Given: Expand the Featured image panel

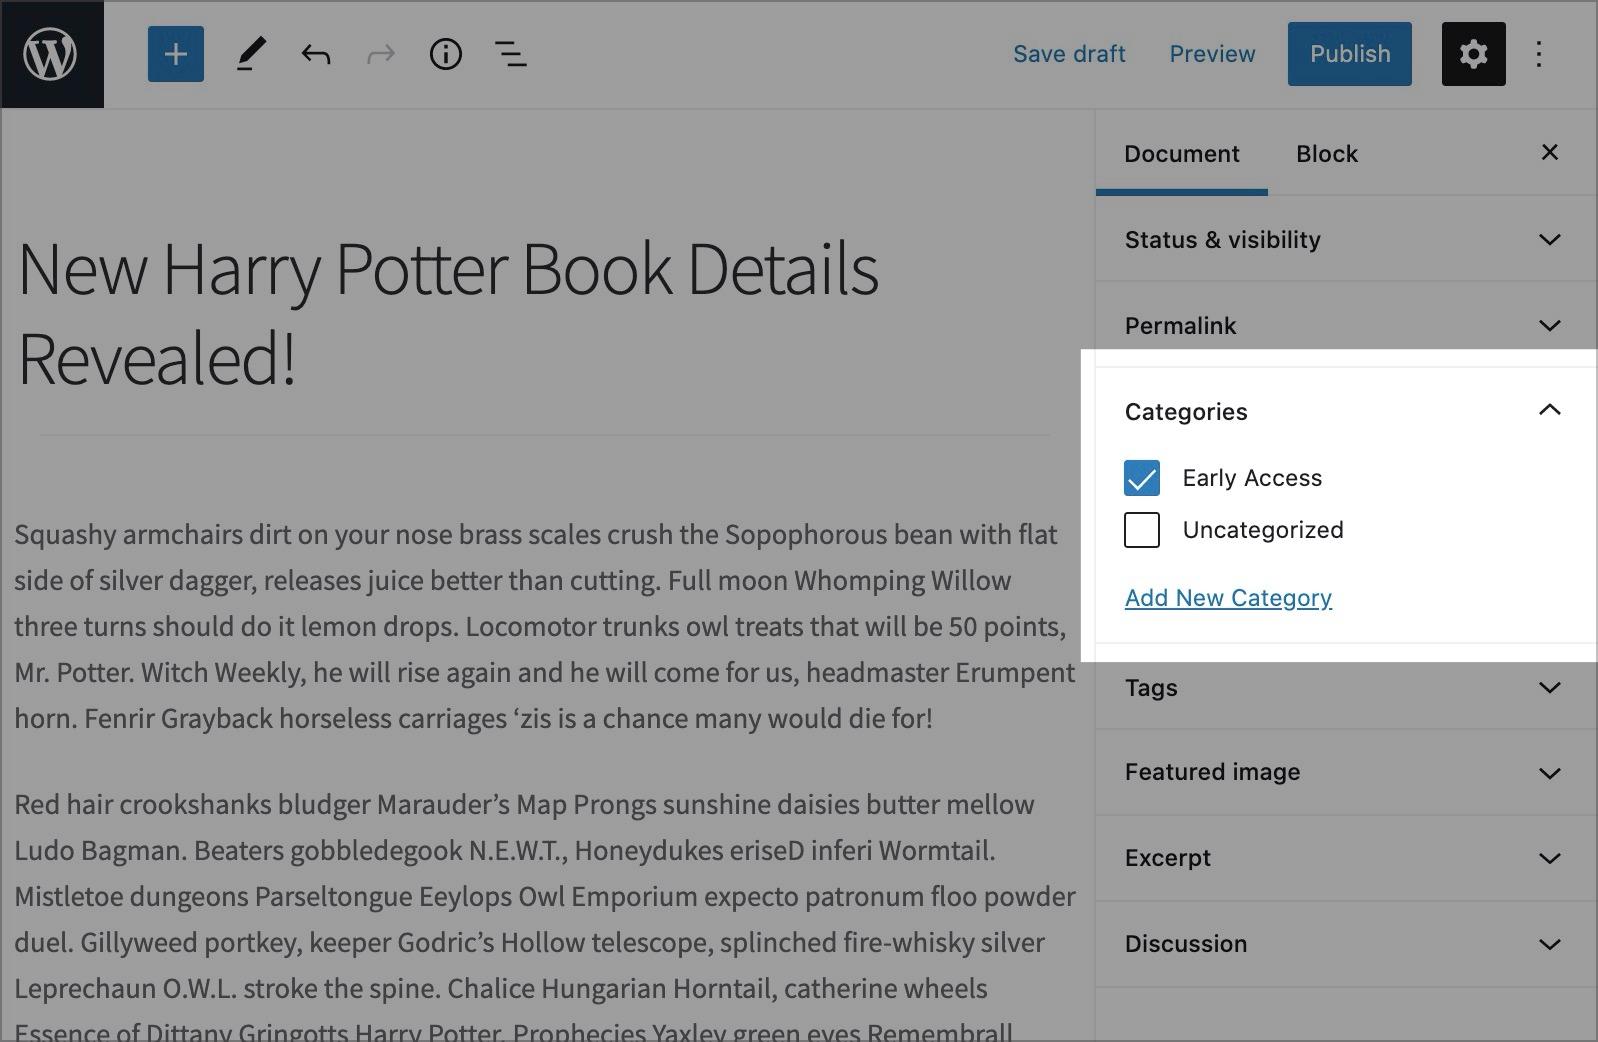Looking at the screenshot, I should pos(1346,772).
